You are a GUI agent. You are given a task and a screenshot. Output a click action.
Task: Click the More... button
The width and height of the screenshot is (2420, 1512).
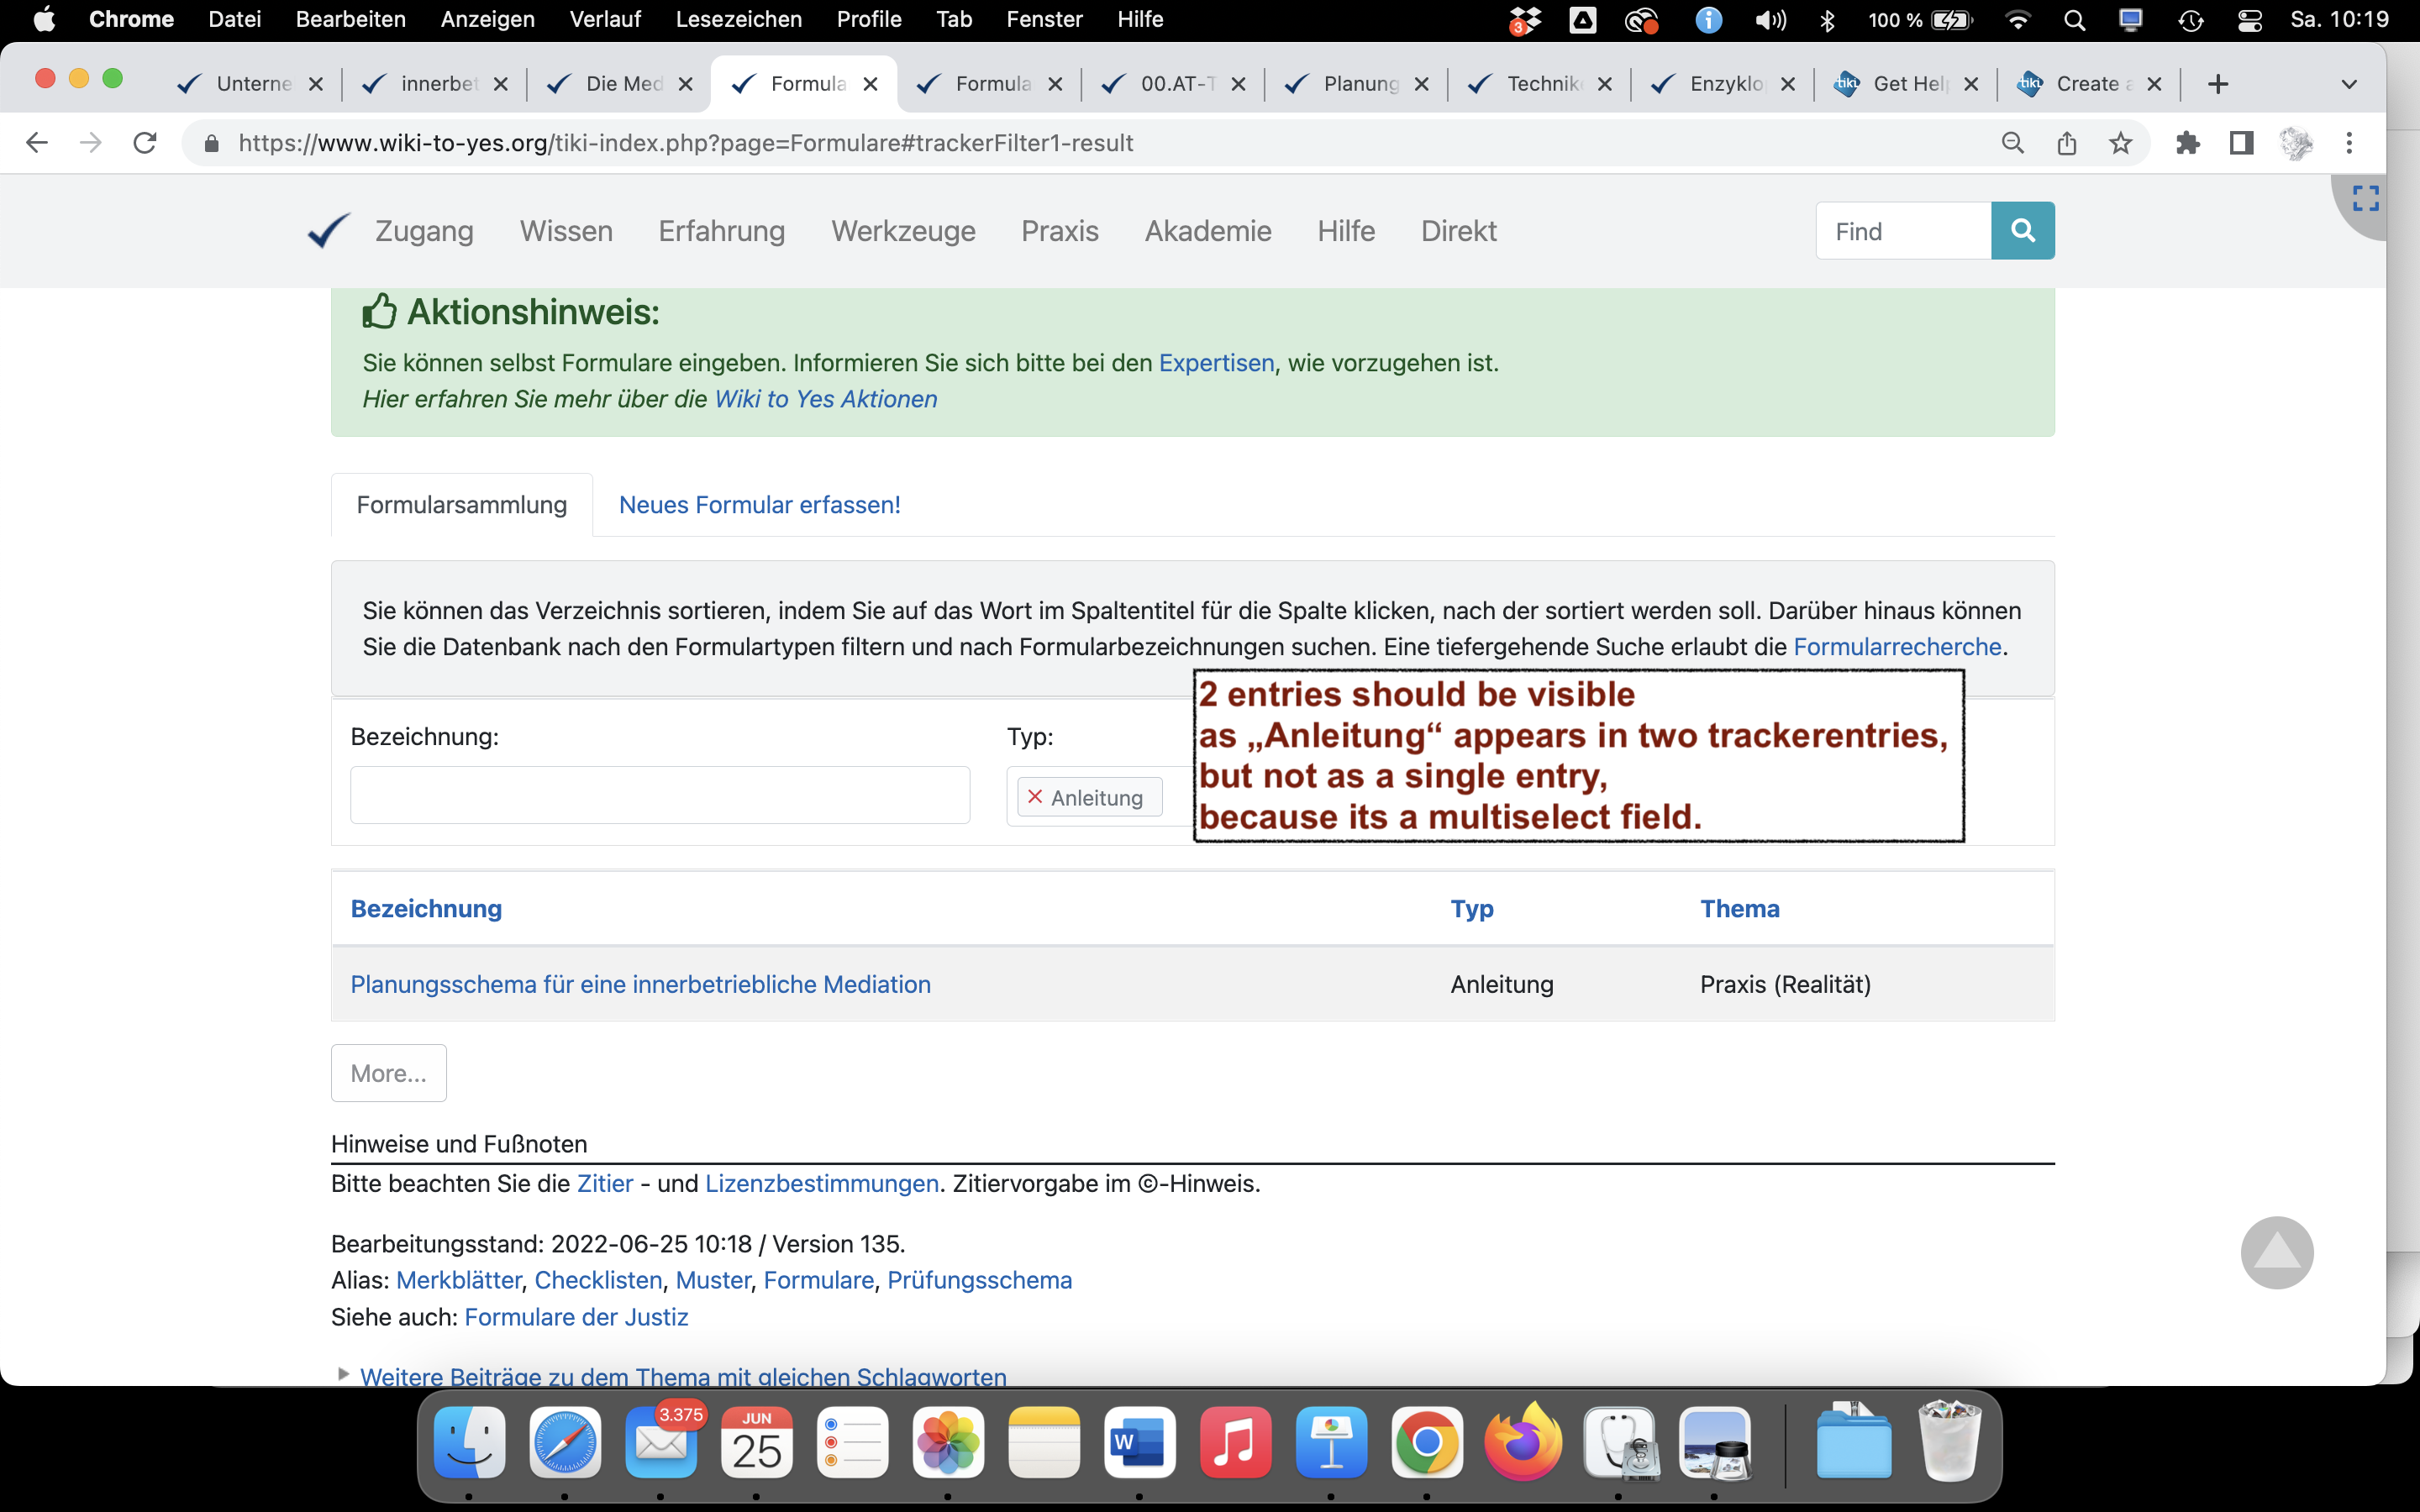click(x=388, y=1073)
